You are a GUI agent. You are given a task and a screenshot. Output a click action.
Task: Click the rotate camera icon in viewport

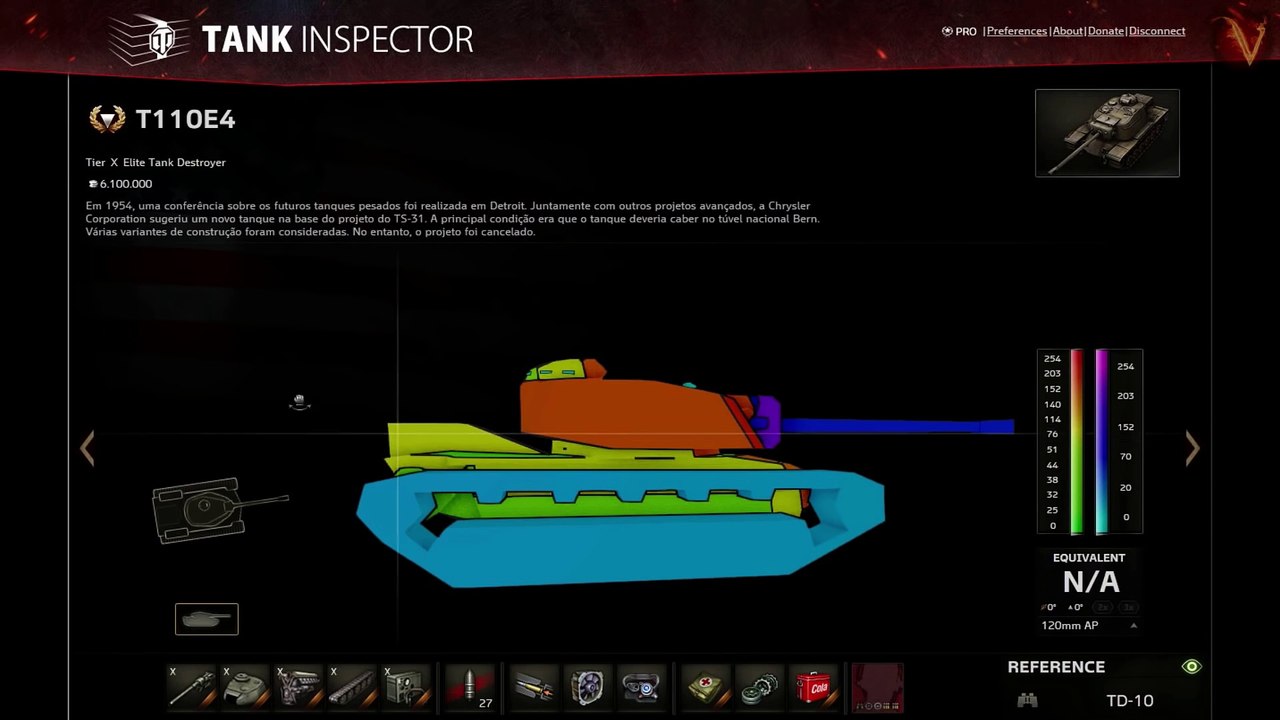click(x=299, y=402)
